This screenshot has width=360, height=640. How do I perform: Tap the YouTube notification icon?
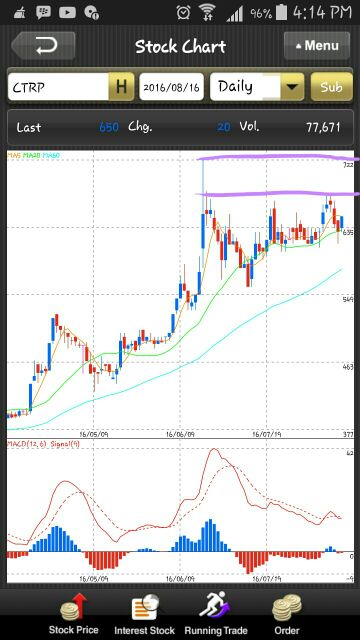click(x=67, y=13)
